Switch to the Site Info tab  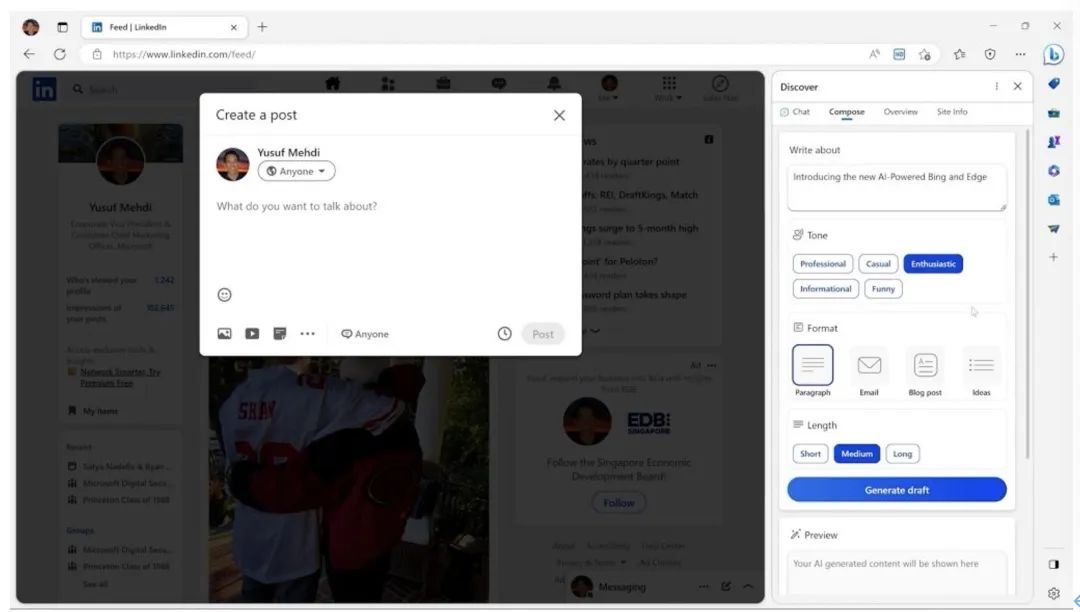point(952,112)
